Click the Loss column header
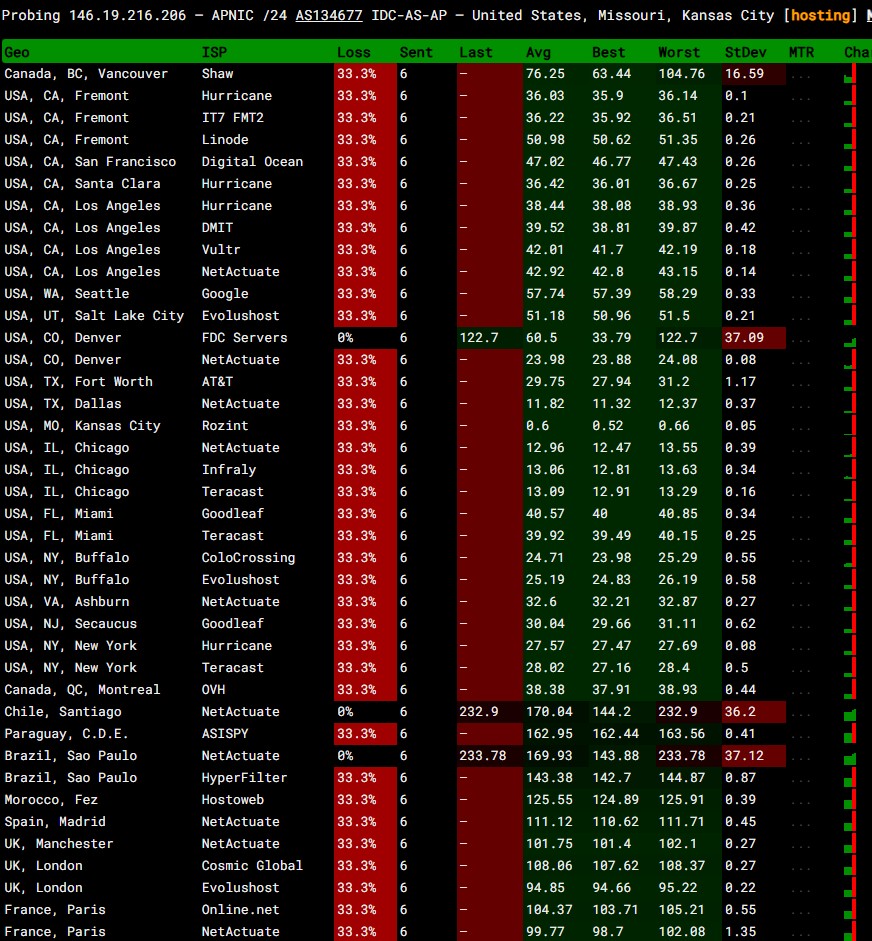This screenshot has width=872, height=941. point(353,52)
